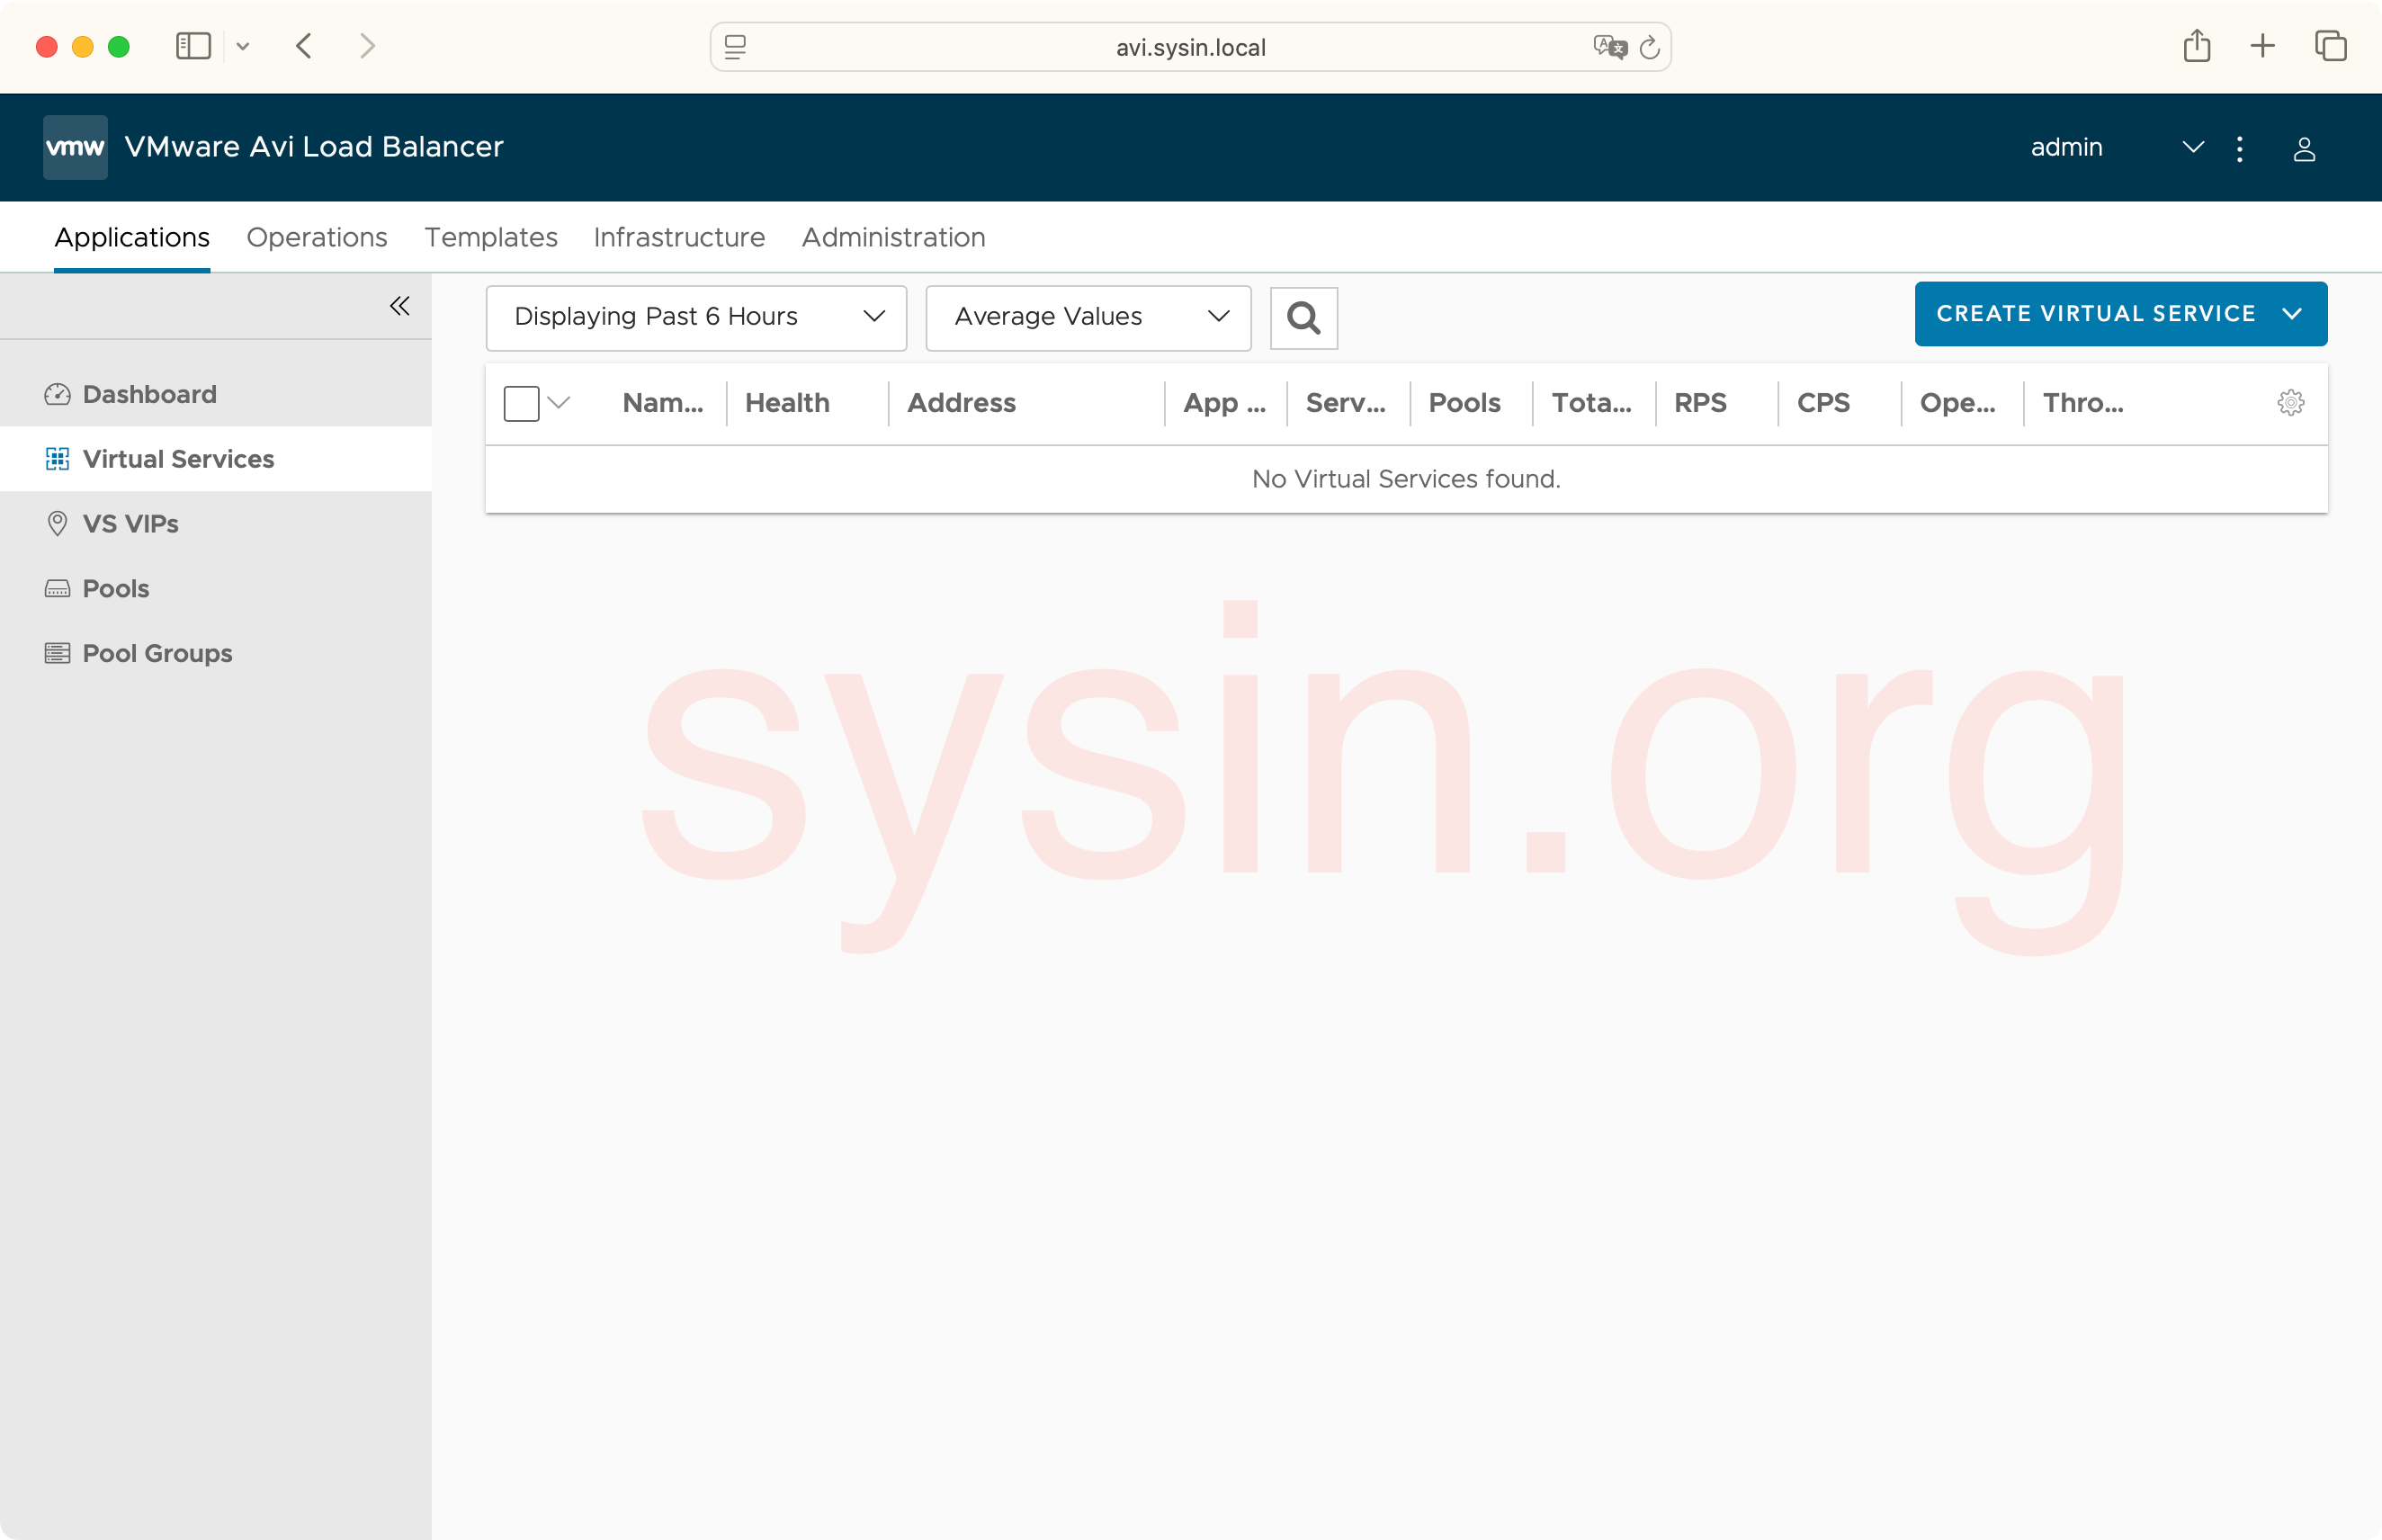2382x1540 pixels.
Task: Switch to the Infrastructure tab
Action: (679, 237)
